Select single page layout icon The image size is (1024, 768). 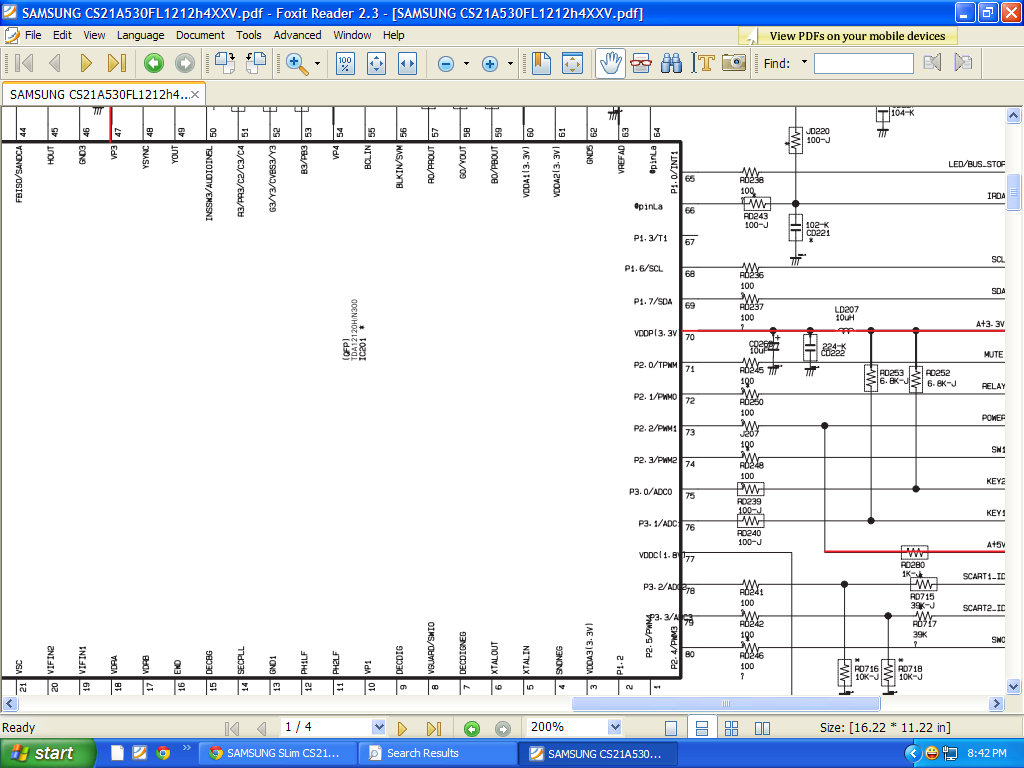671,728
